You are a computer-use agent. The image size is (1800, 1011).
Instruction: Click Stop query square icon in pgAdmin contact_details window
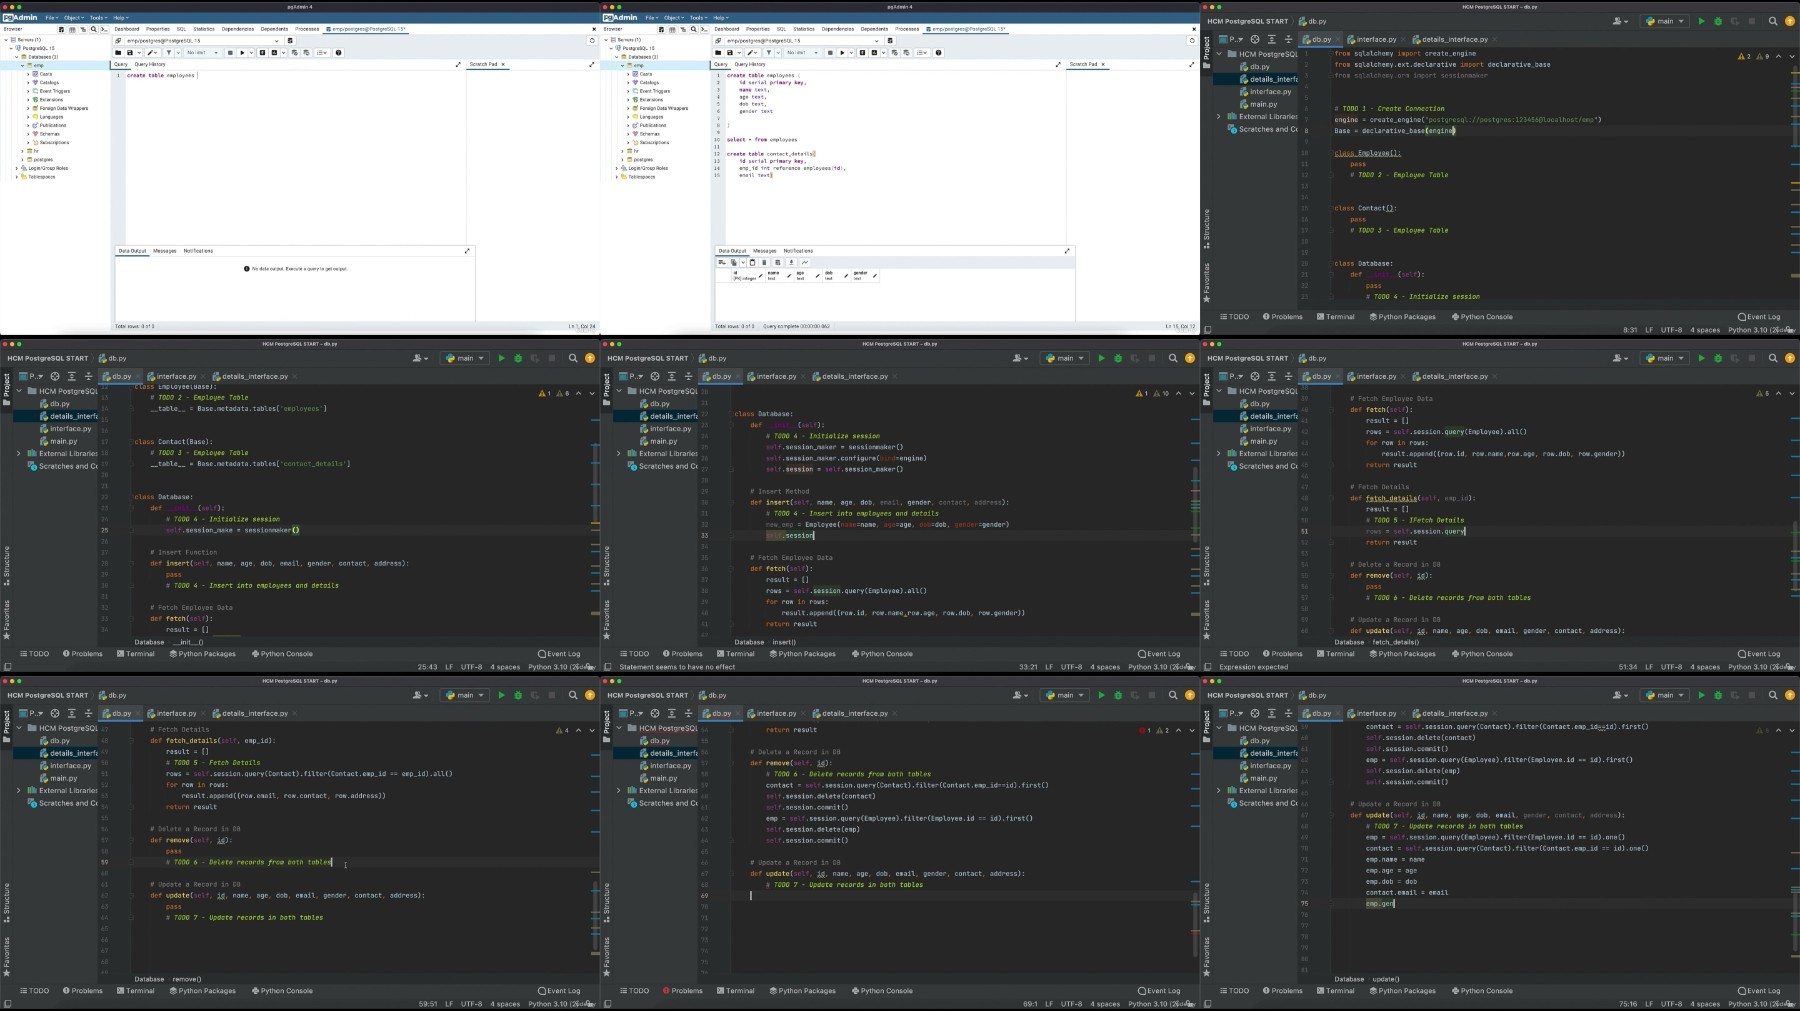coord(830,53)
